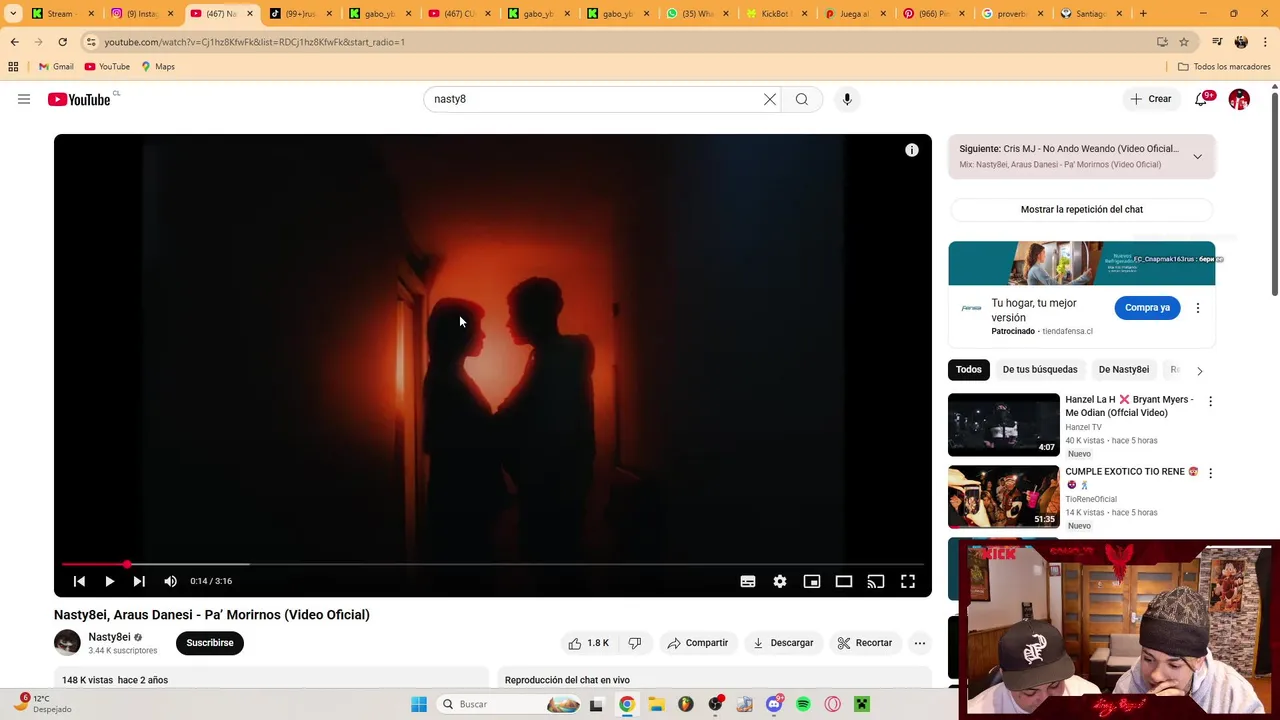Click the video progress bar
1280x720 pixels.
492,564
